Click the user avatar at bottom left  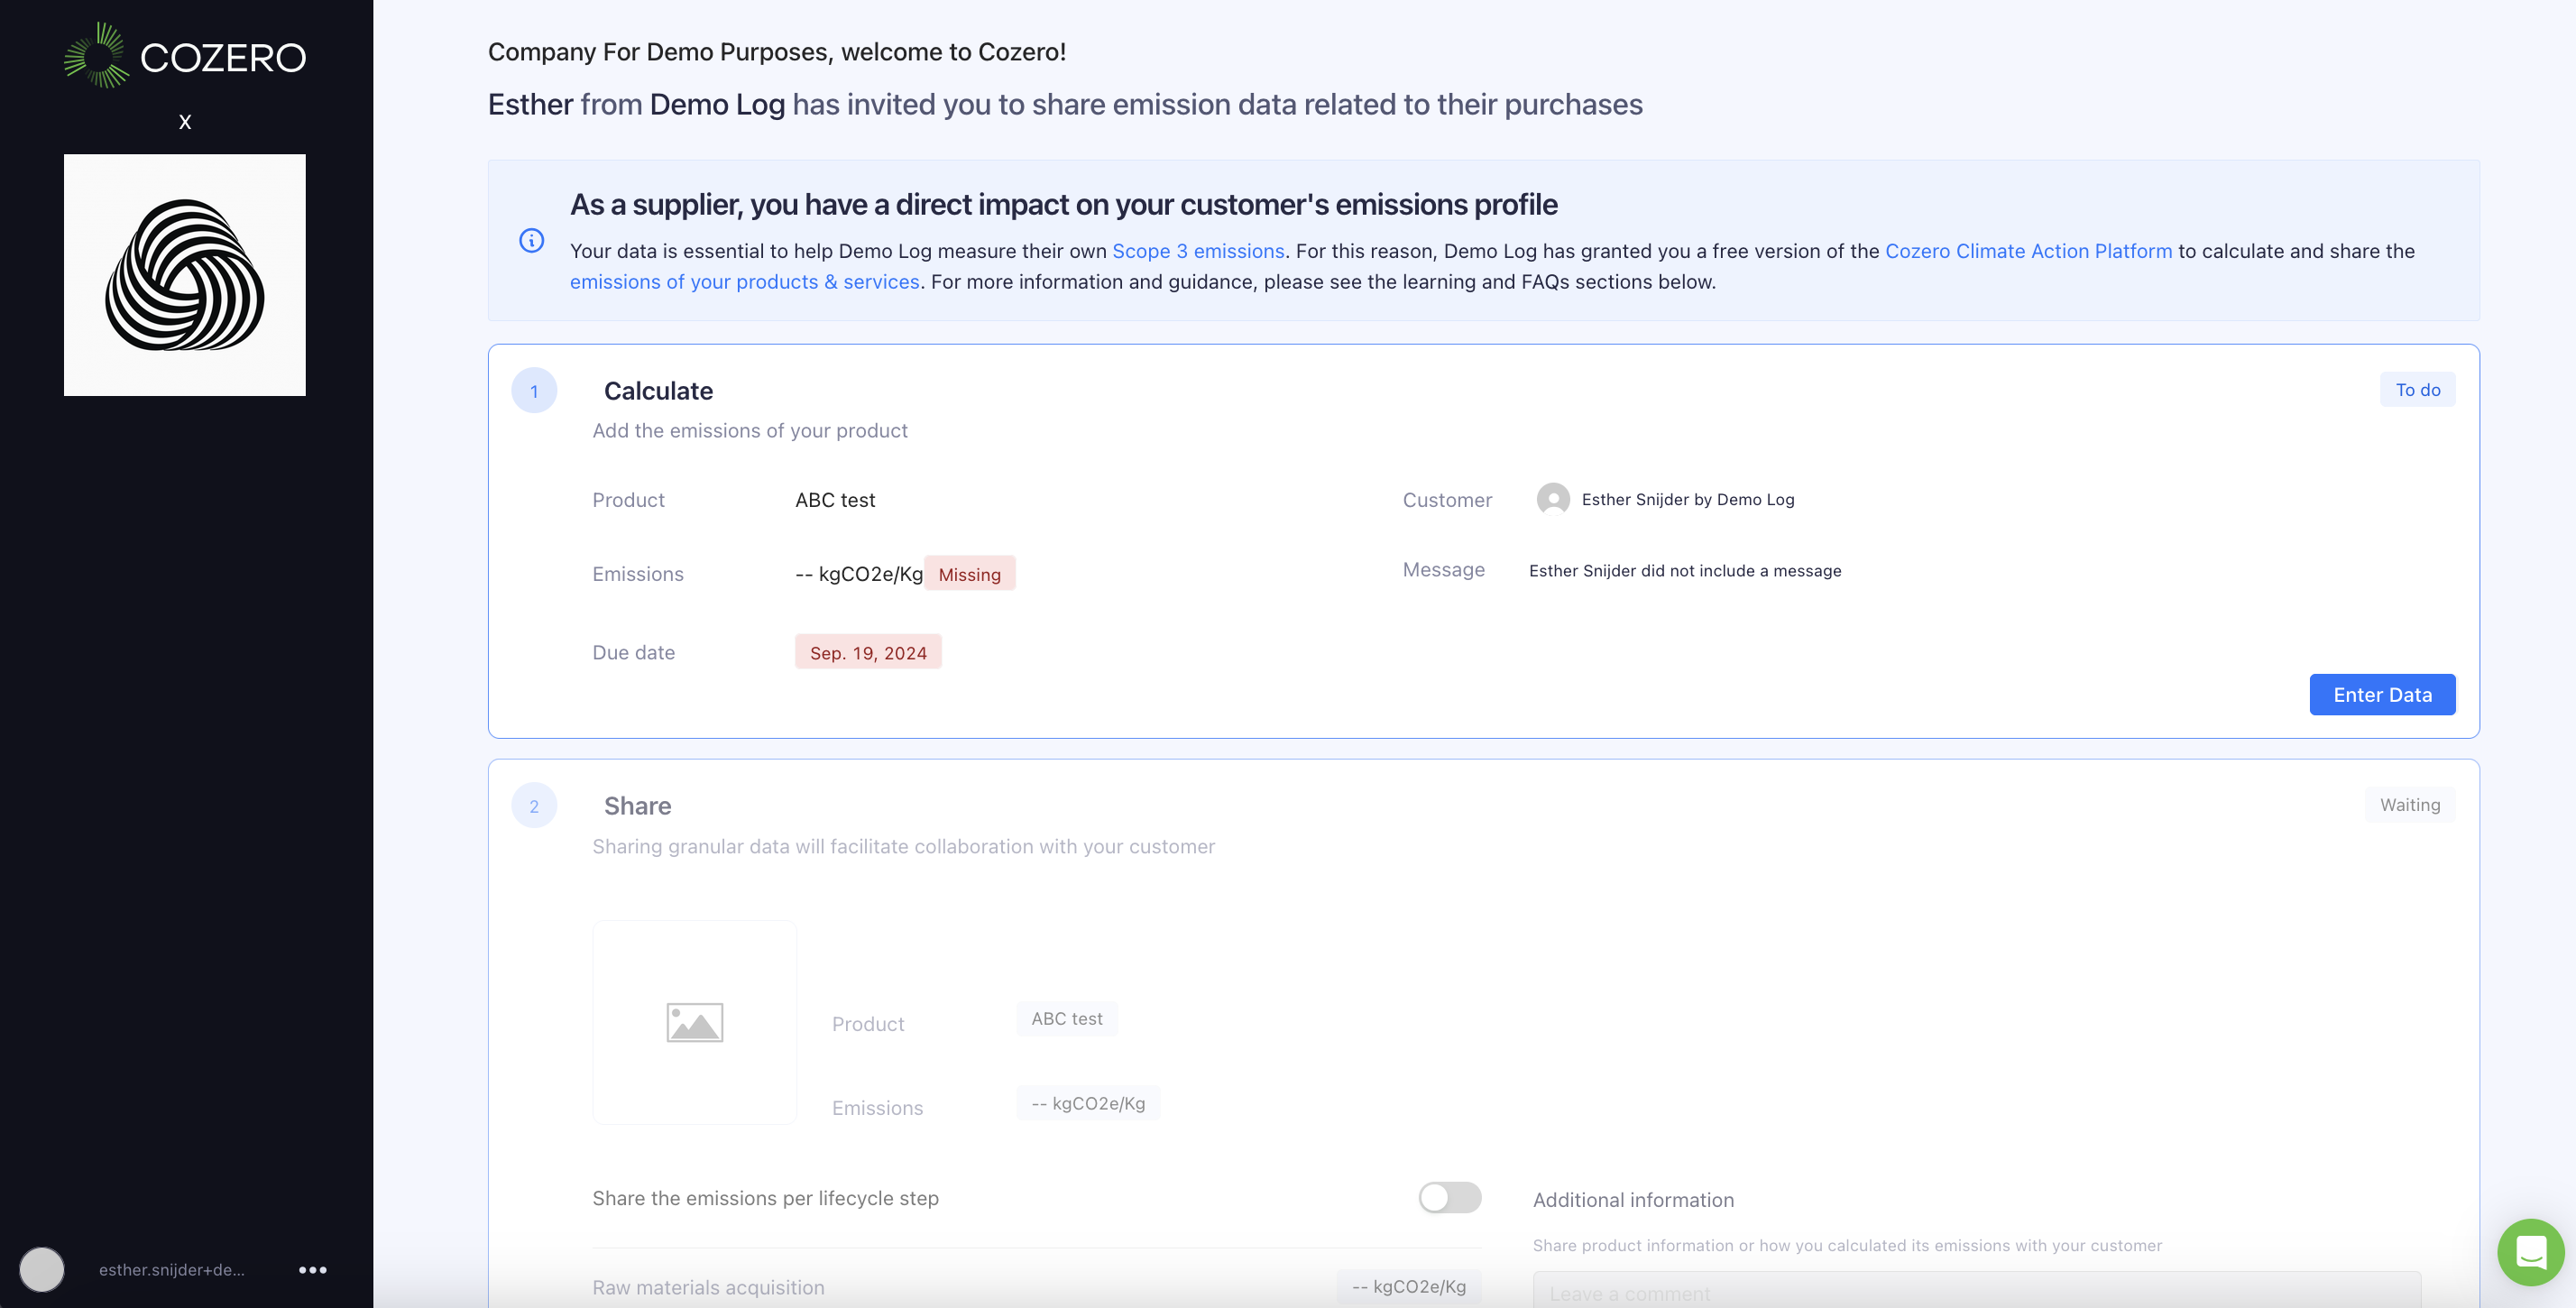42,1269
